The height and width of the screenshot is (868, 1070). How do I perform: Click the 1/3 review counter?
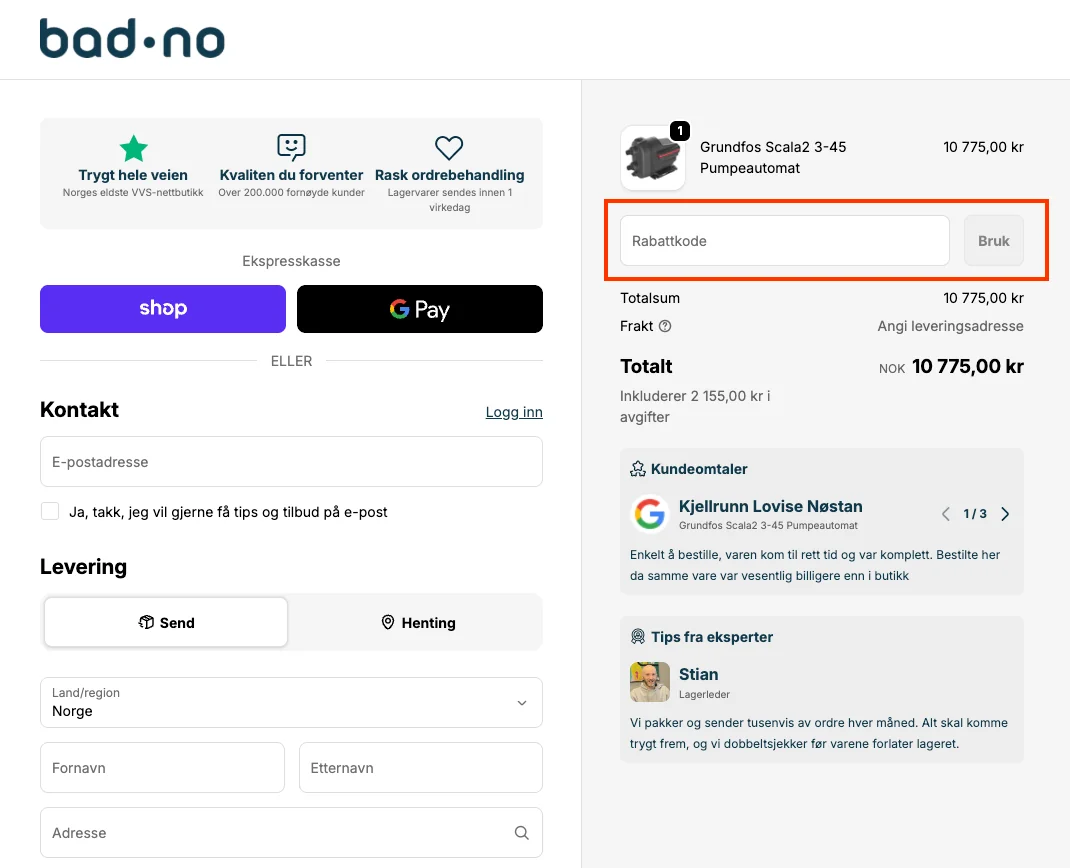tap(975, 514)
